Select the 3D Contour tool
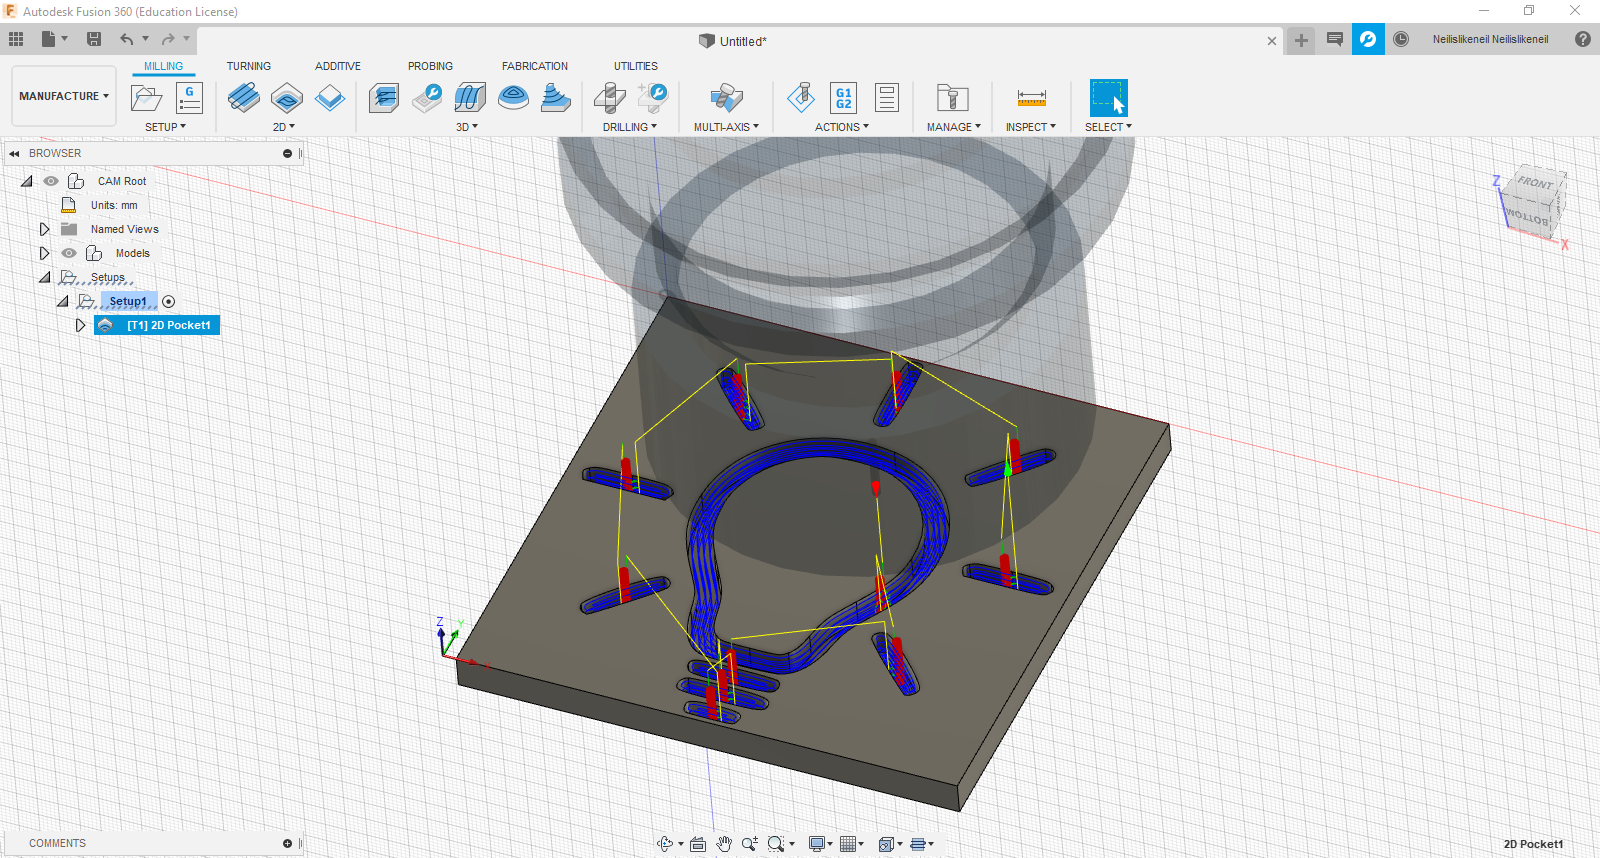The image size is (1600, 858). [x=513, y=98]
